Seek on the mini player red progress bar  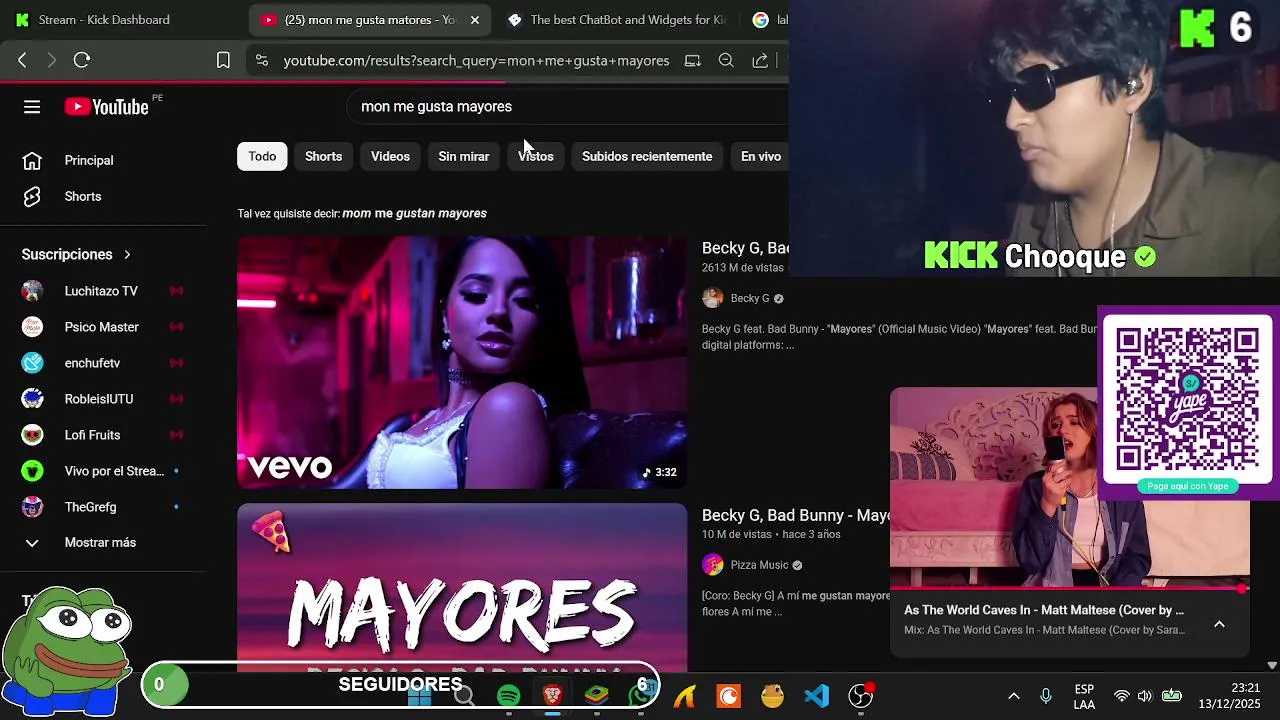[1070, 588]
